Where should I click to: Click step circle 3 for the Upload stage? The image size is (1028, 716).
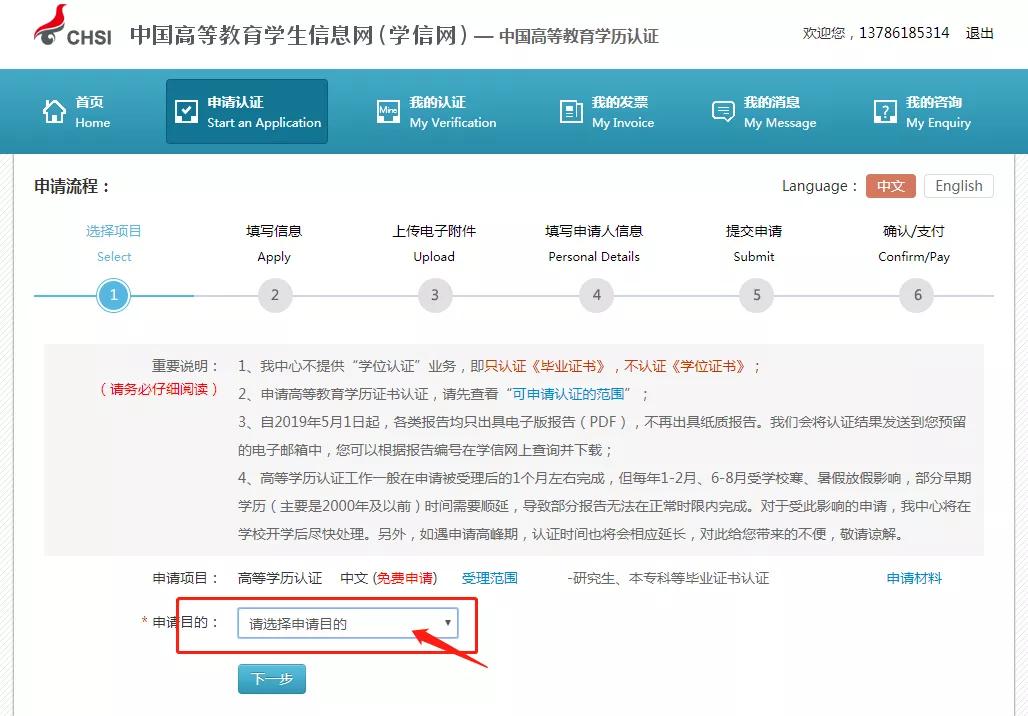pos(434,295)
